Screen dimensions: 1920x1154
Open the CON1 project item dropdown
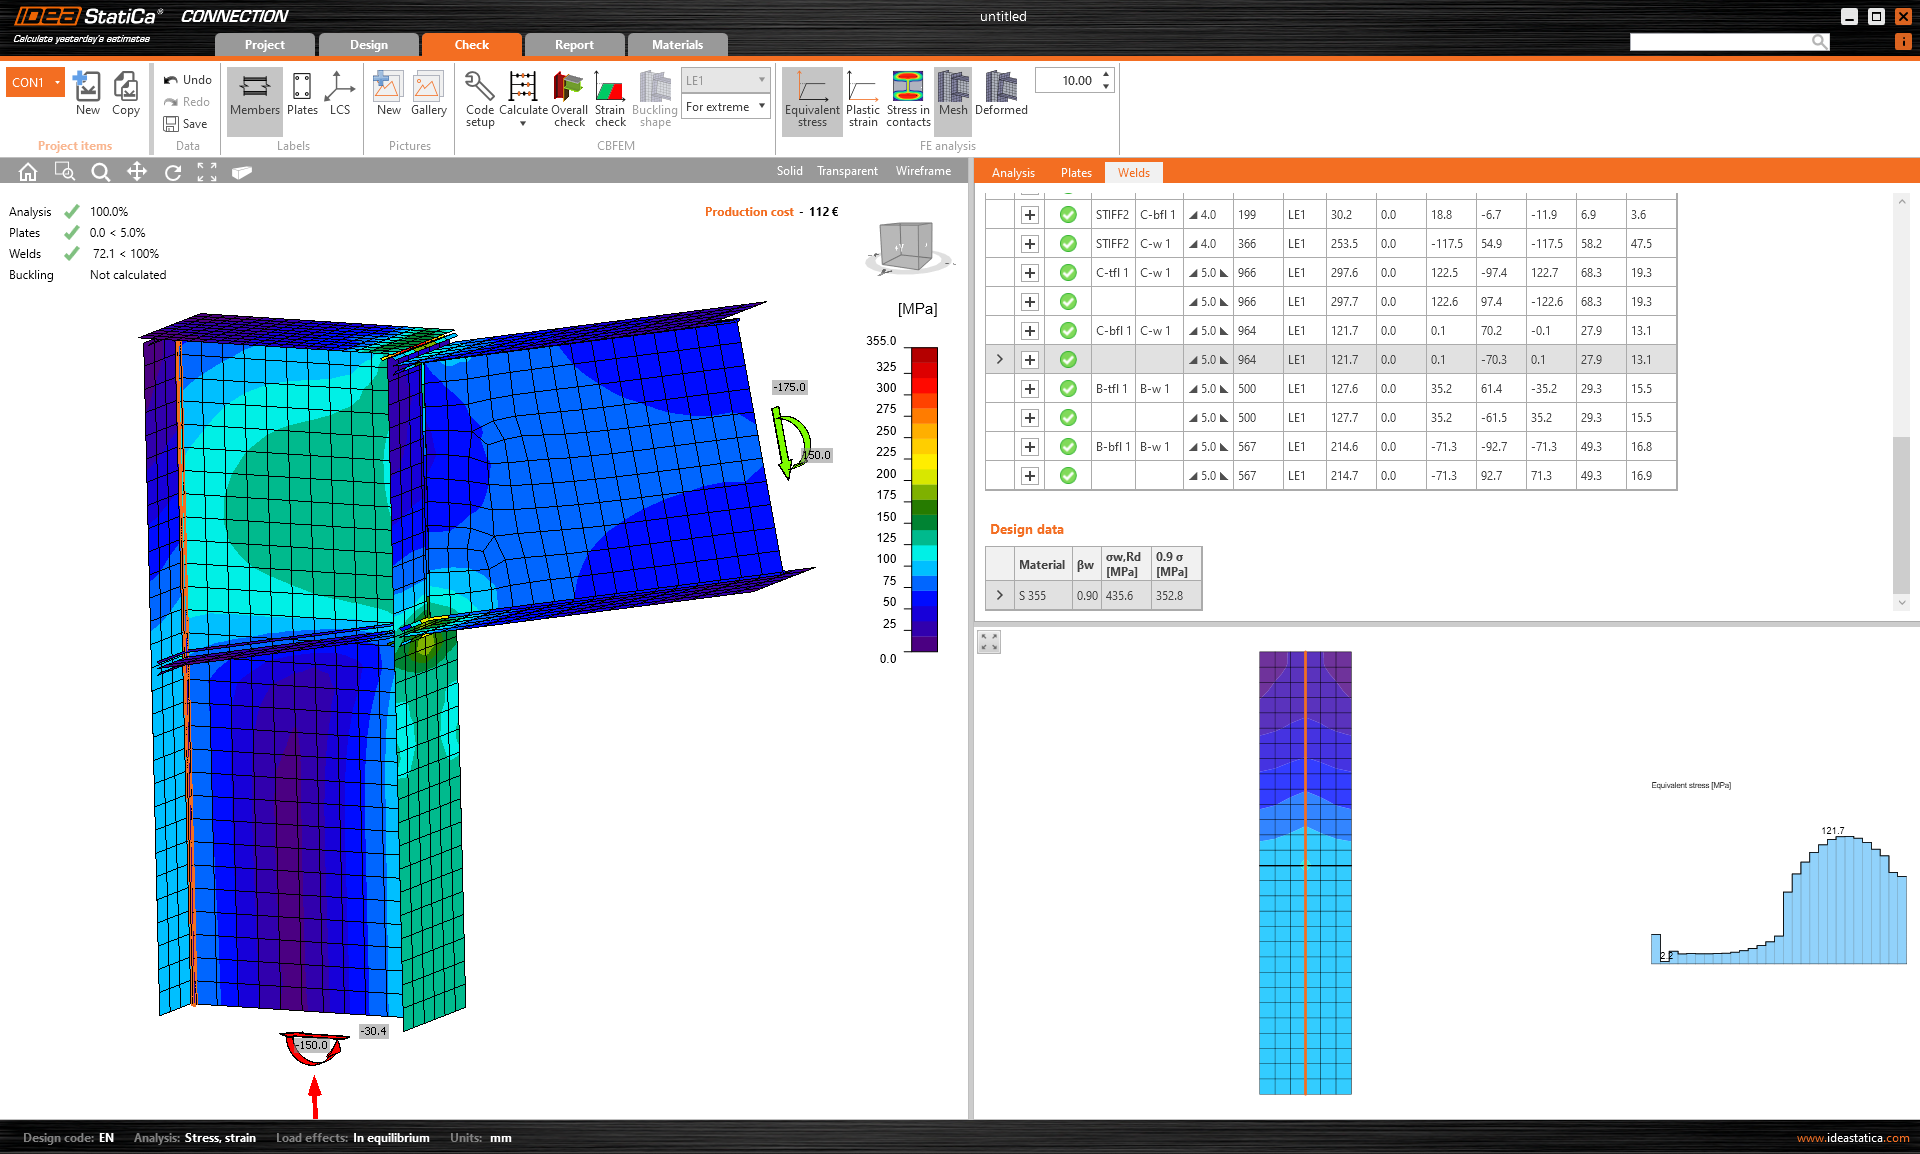(57, 82)
